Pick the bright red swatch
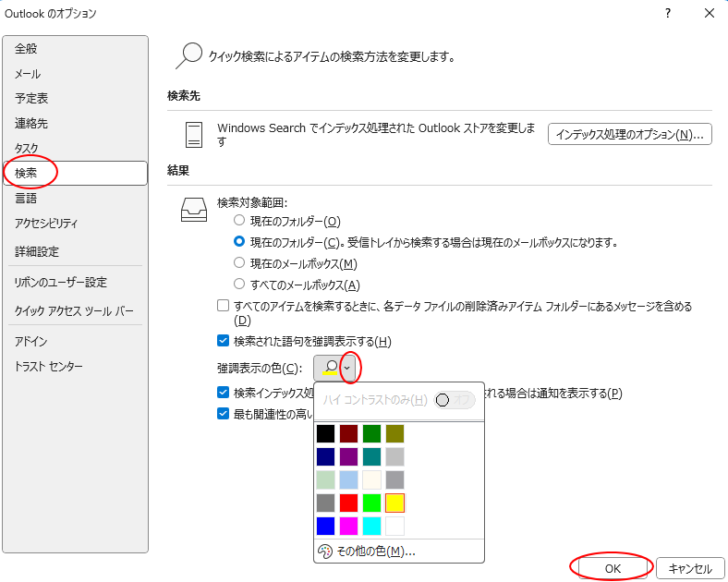This screenshot has height=582, width=728. coord(349,503)
